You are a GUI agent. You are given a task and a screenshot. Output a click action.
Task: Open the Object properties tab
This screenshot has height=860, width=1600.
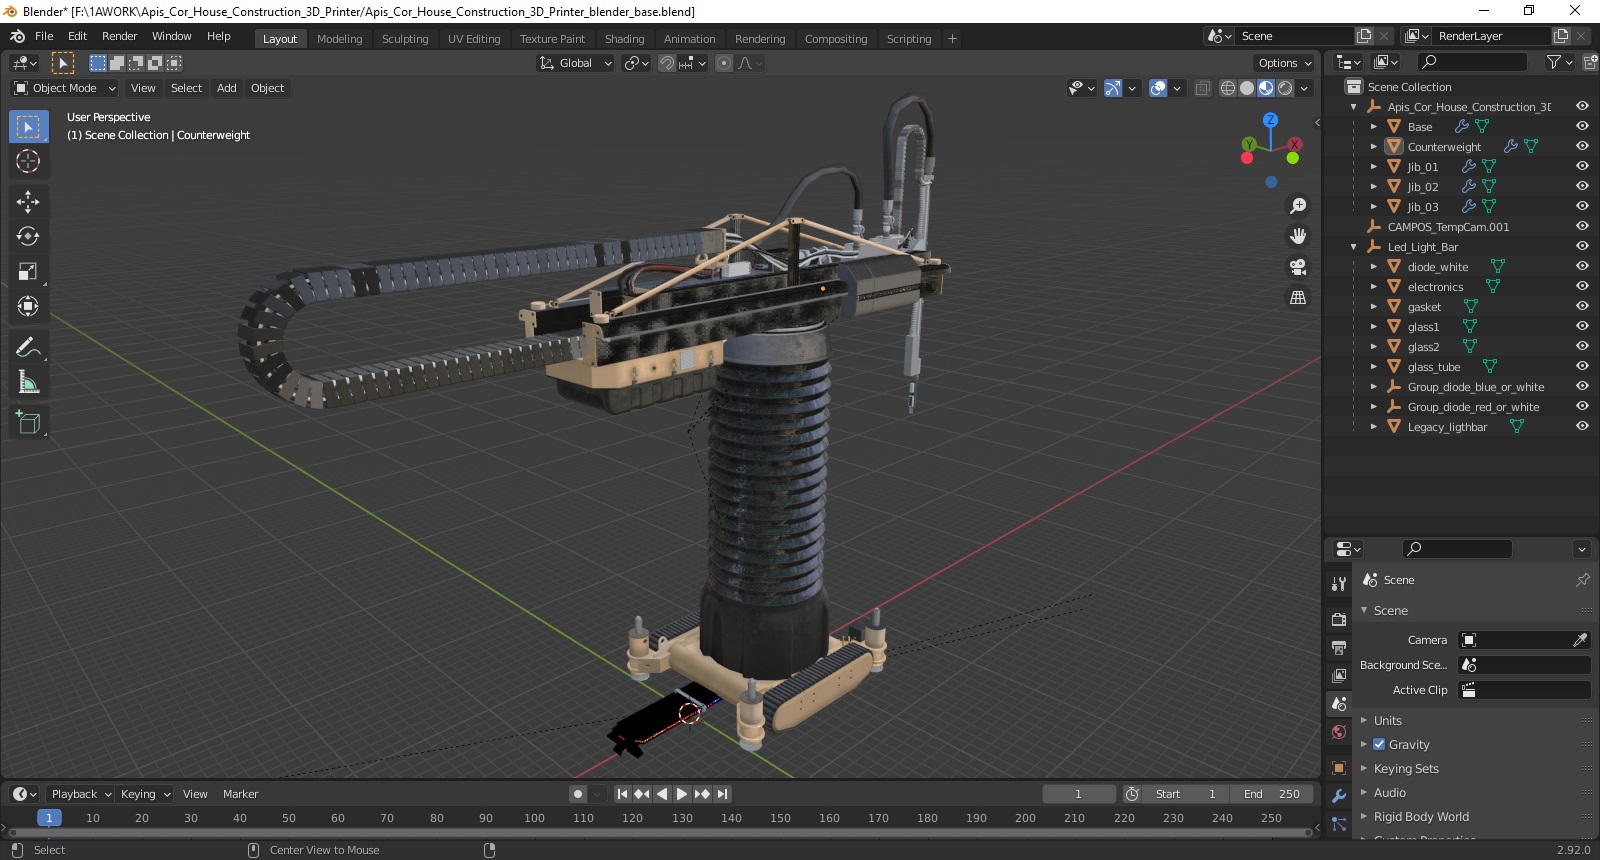[x=1339, y=768]
